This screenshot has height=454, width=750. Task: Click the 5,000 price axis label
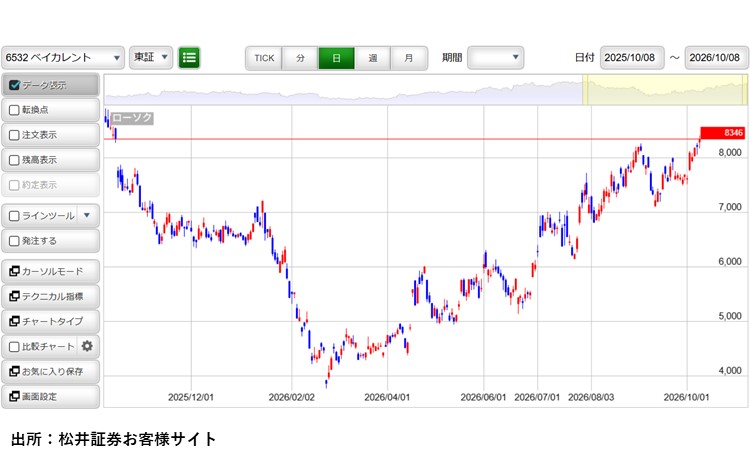[x=730, y=316]
